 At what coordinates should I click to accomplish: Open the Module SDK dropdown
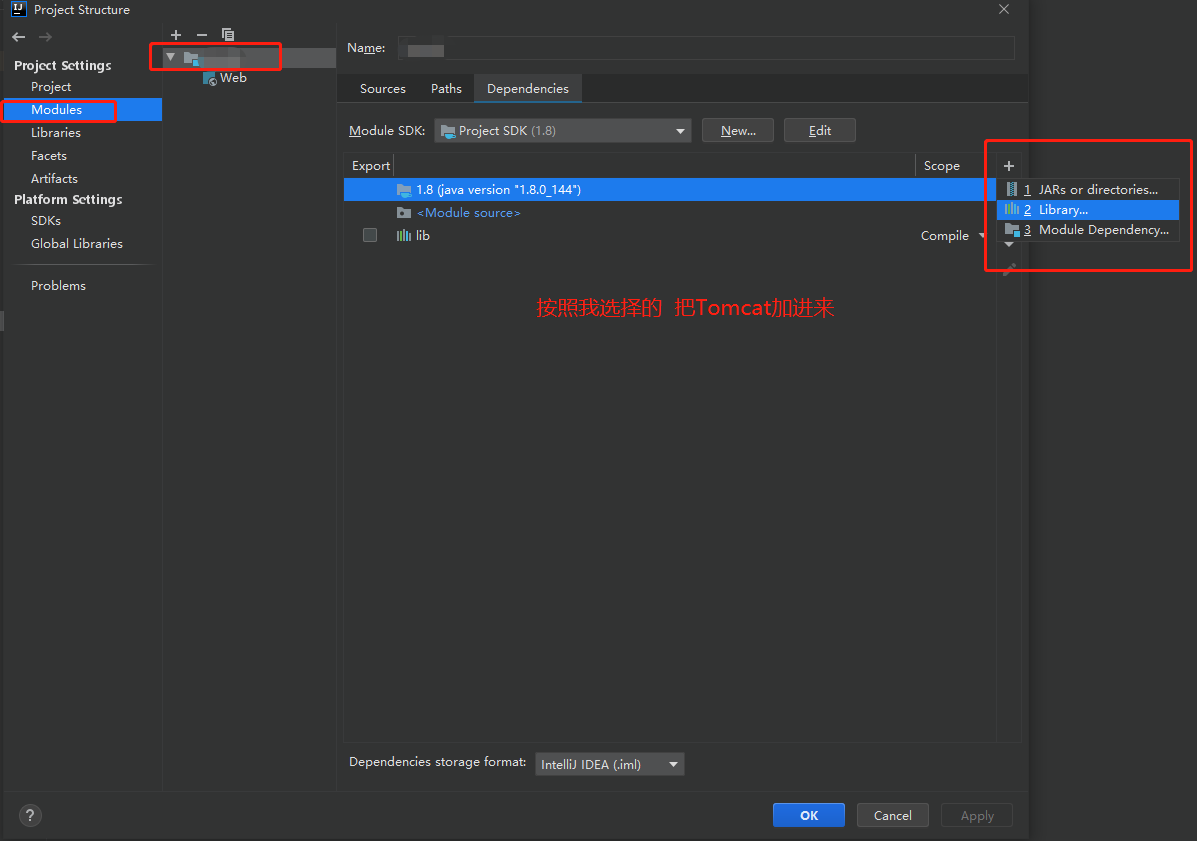pyautogui.click(x=563, y=130)
